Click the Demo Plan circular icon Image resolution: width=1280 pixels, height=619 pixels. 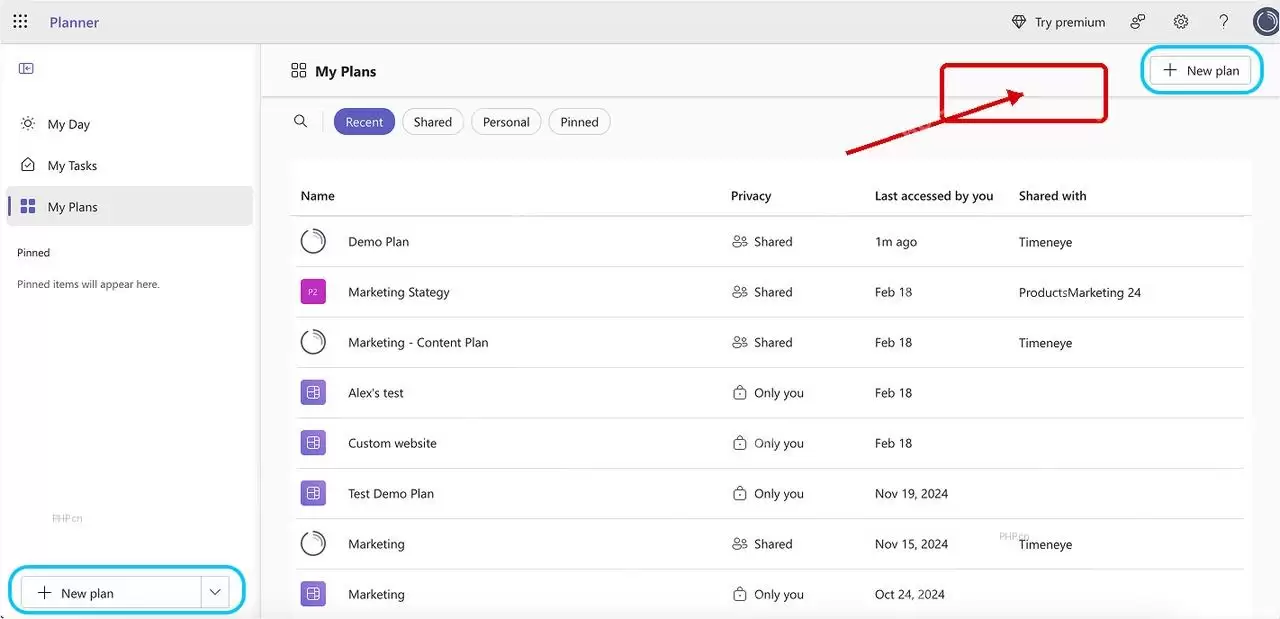(x=313, y=241)
